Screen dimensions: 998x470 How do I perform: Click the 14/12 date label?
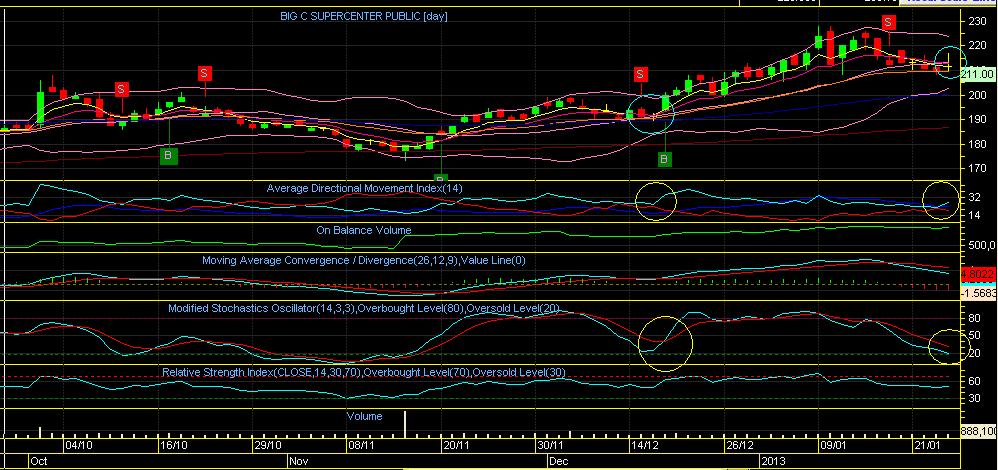[644, 445]
